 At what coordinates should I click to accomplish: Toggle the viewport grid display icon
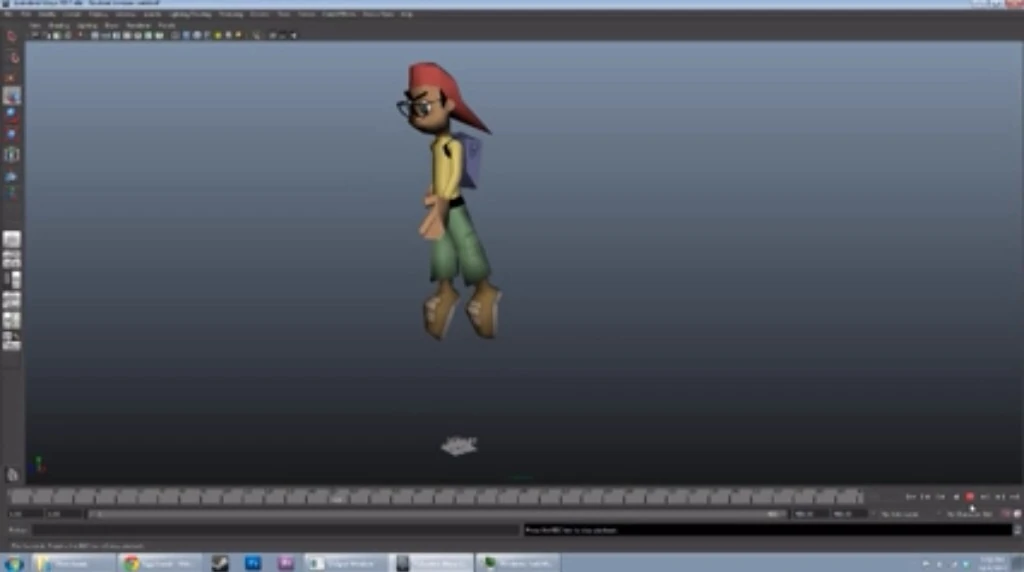(97, 35)
